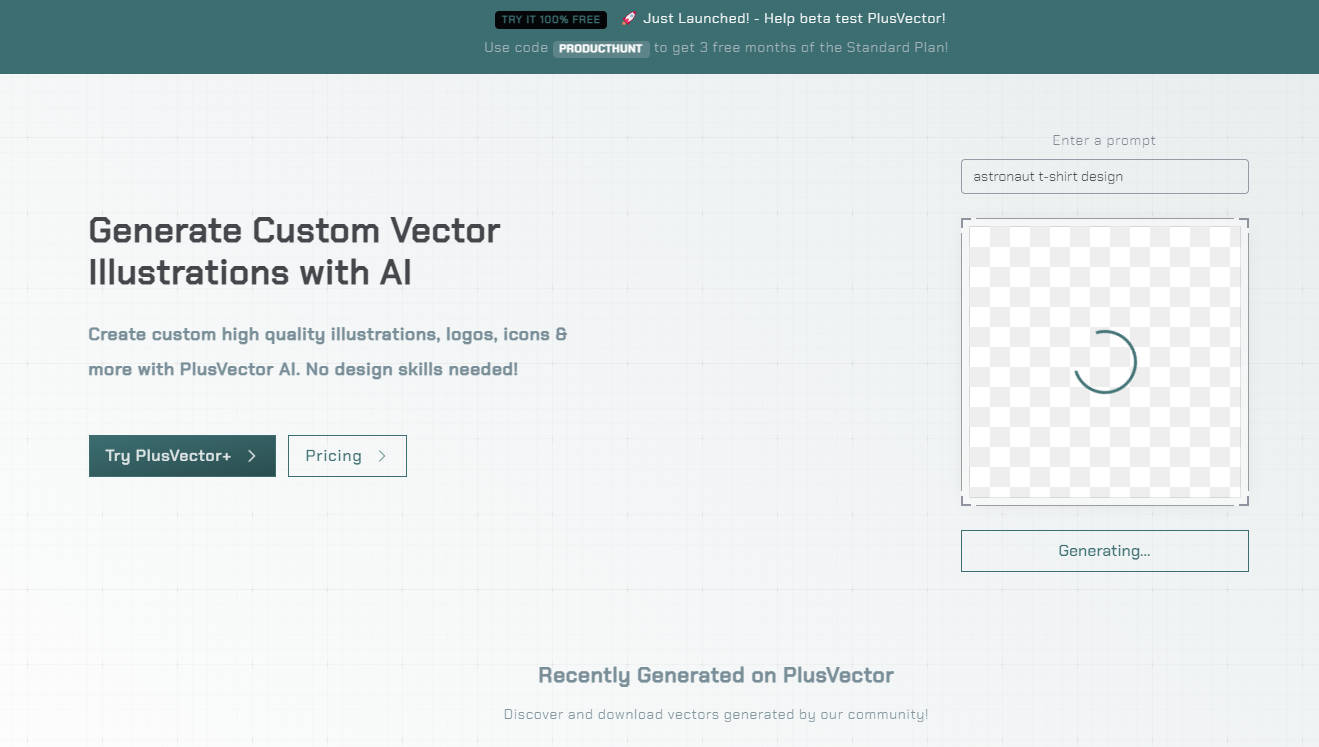
Task: Open Try PlusVector+ button
Action: point(182,456)
